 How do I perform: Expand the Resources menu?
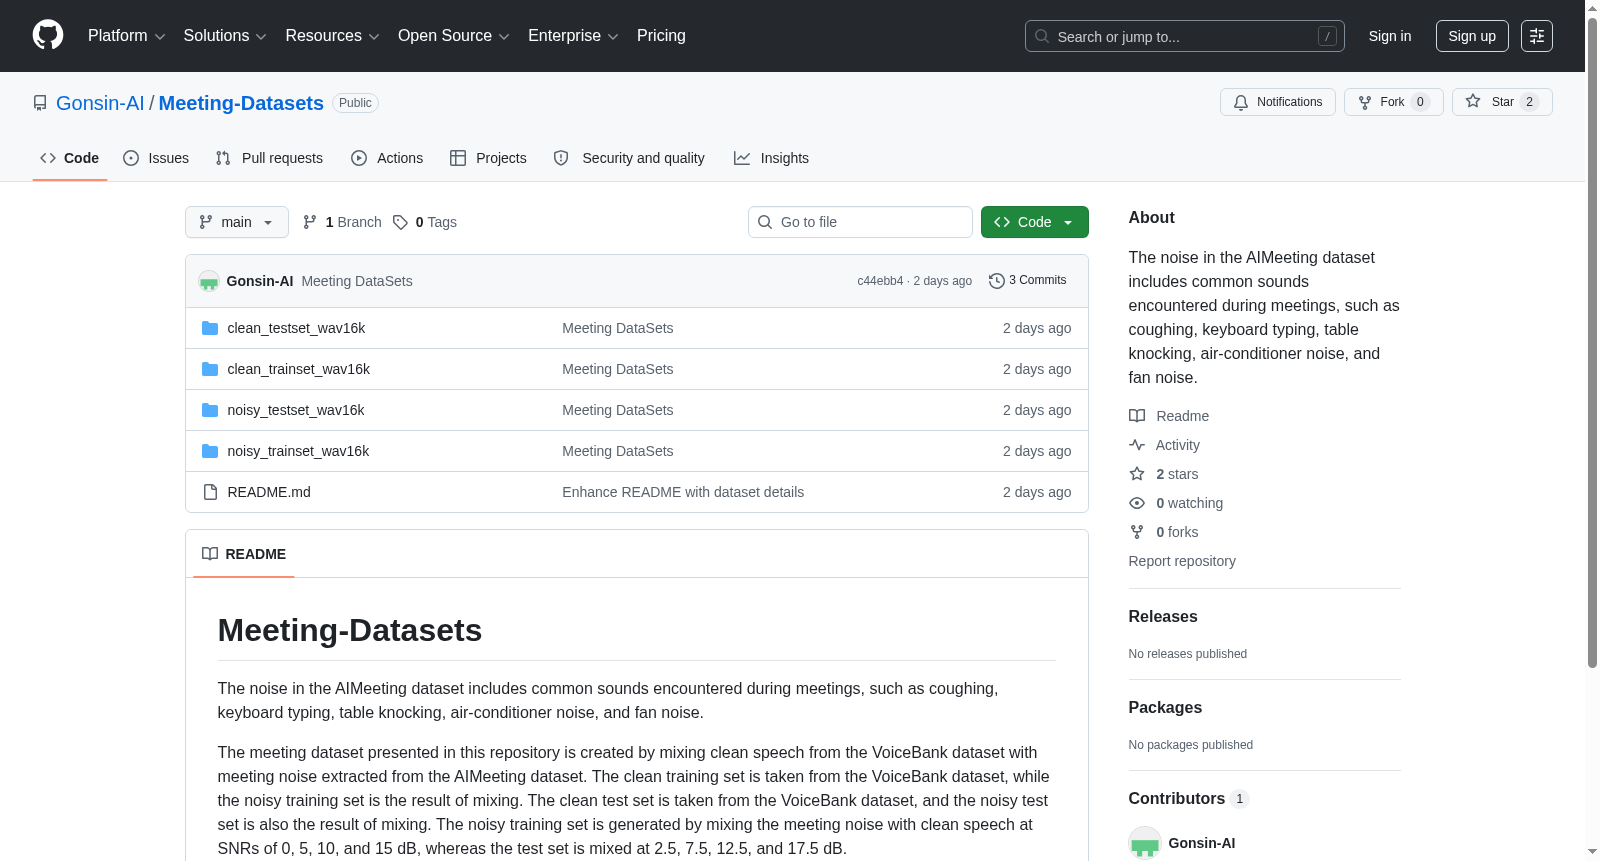coord(332,36)
